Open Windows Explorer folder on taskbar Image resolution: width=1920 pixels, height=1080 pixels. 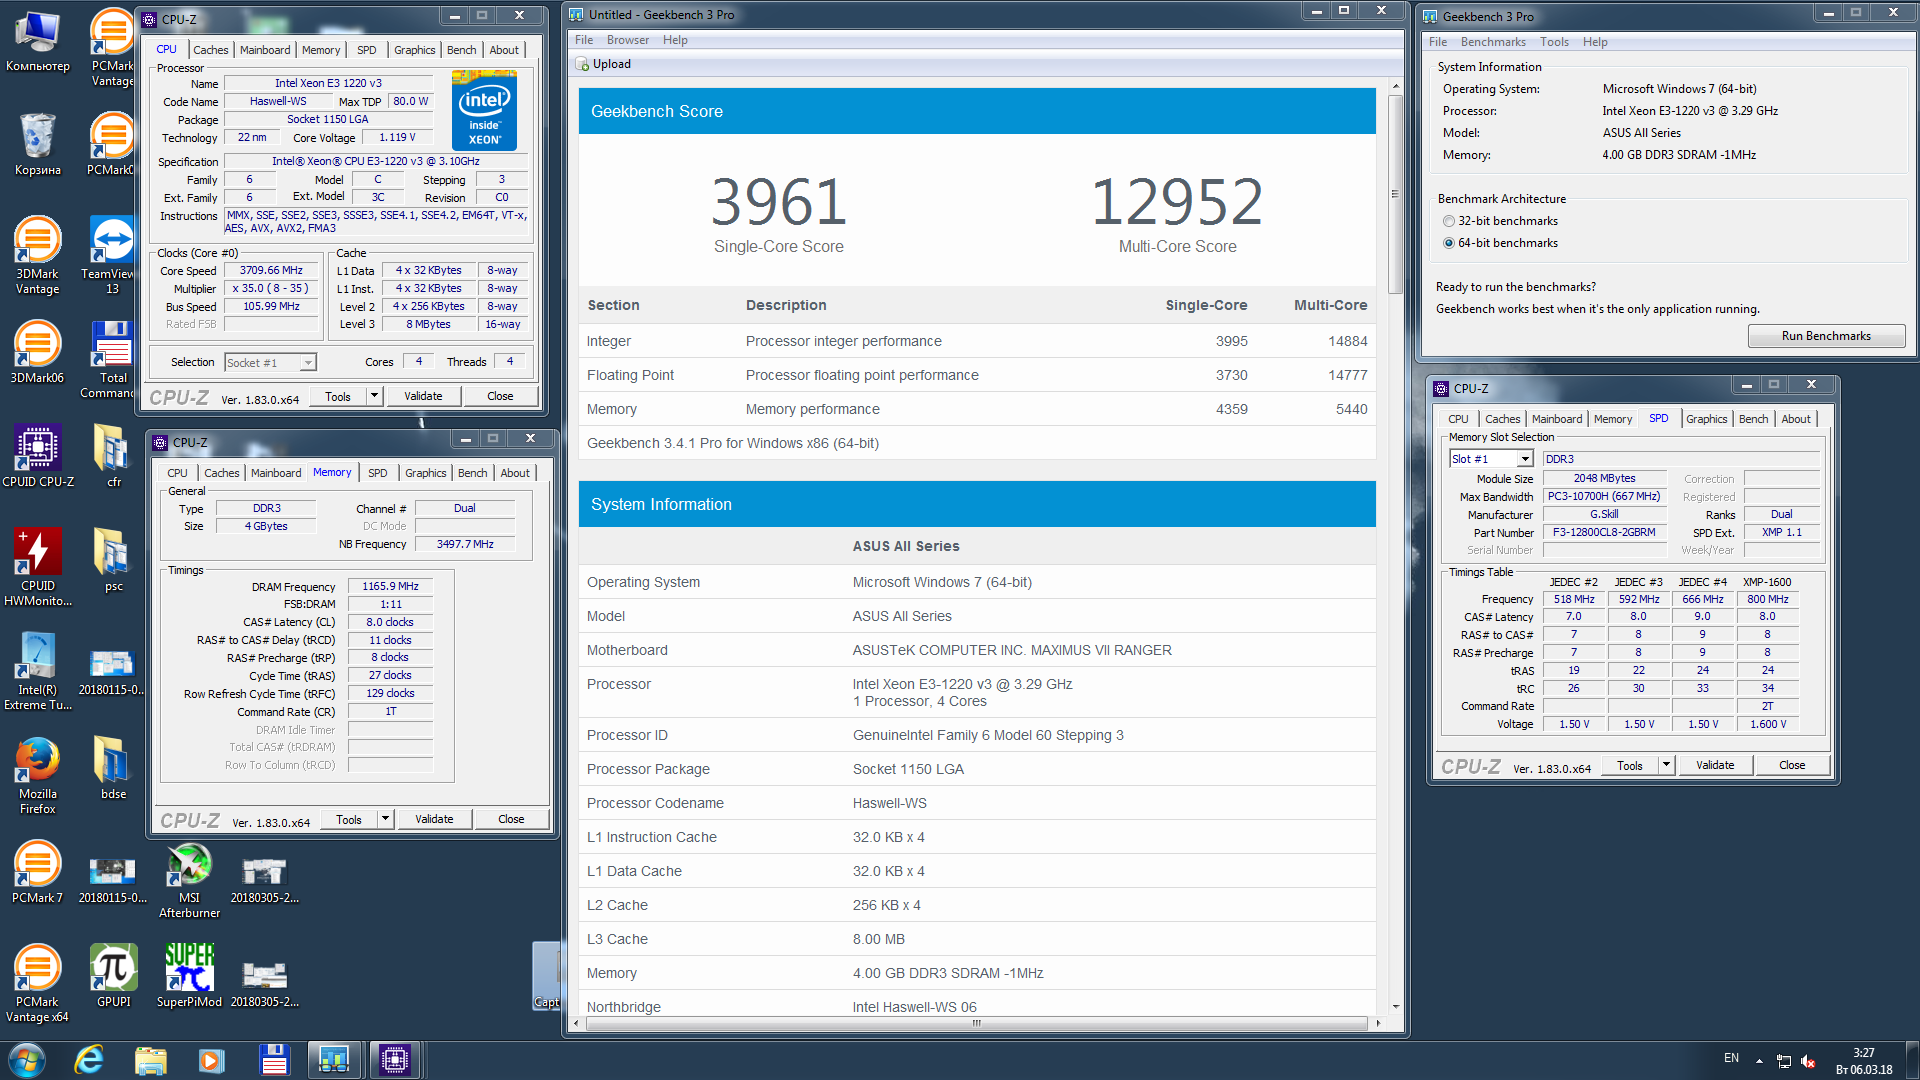click(150, 1059)
